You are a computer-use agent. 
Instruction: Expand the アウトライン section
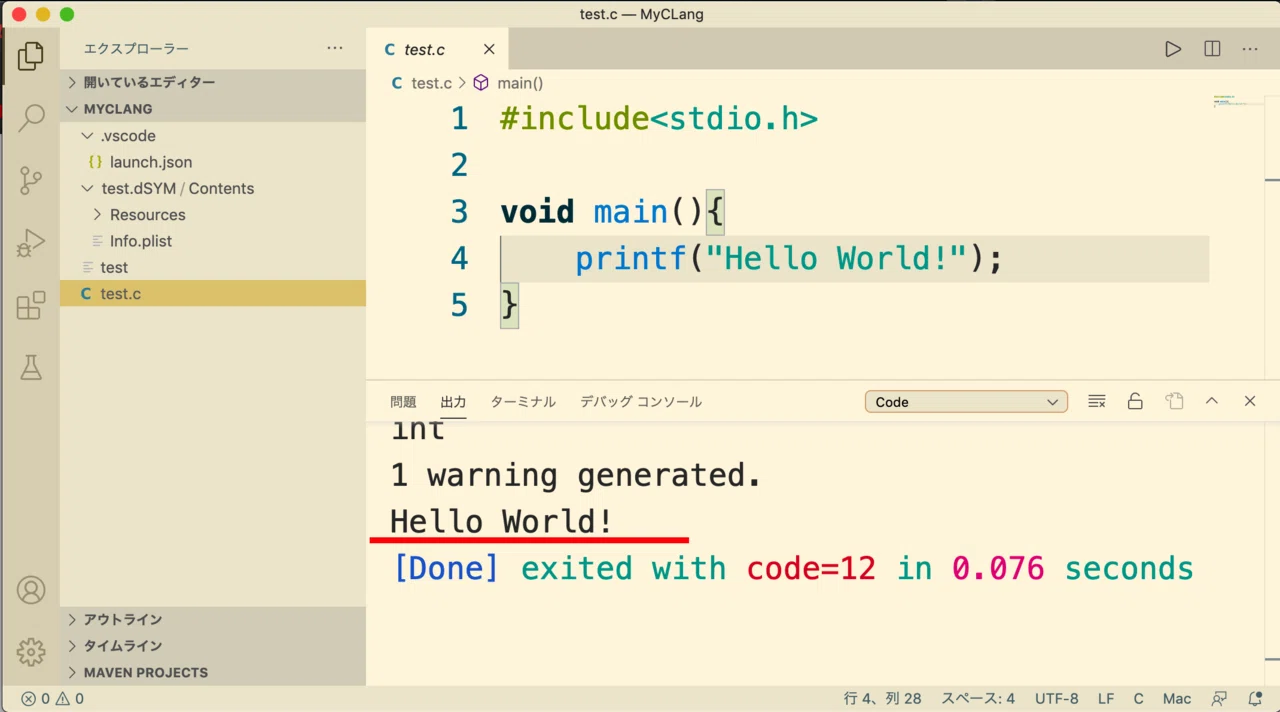pyautogui.click(x=213, y=620)
